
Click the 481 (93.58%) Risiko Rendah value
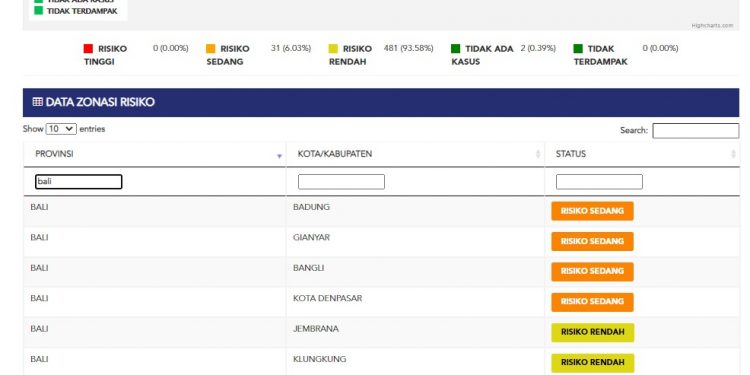[408, 48]
